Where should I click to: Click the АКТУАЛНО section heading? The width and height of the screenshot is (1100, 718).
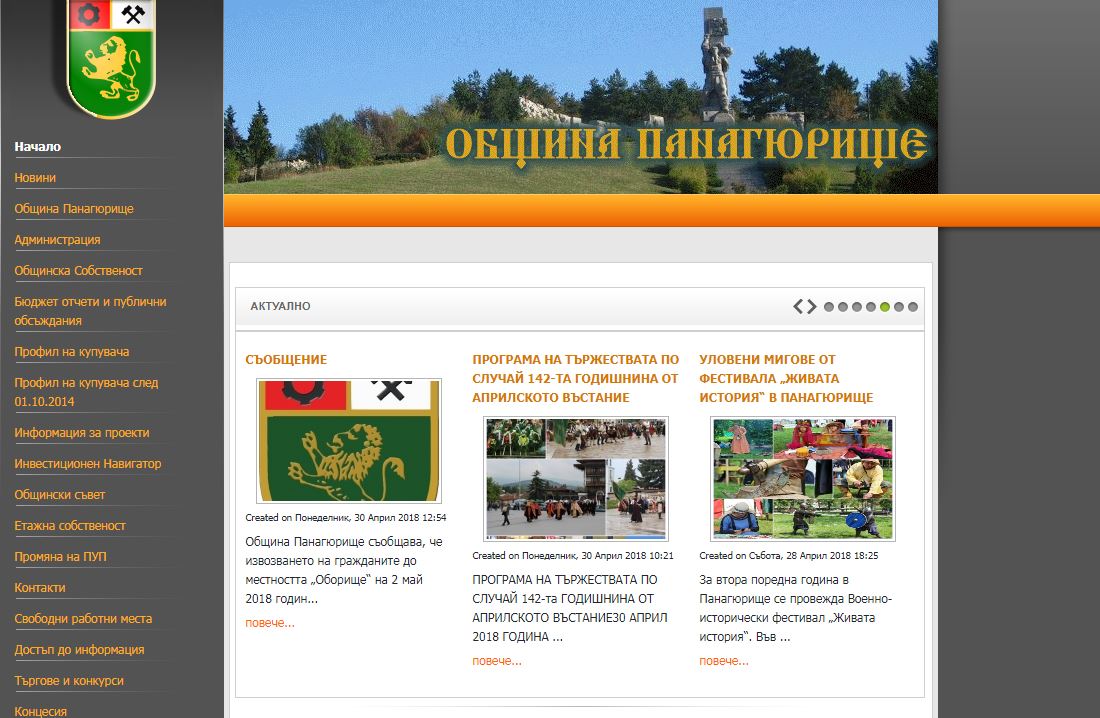[281, 306]
